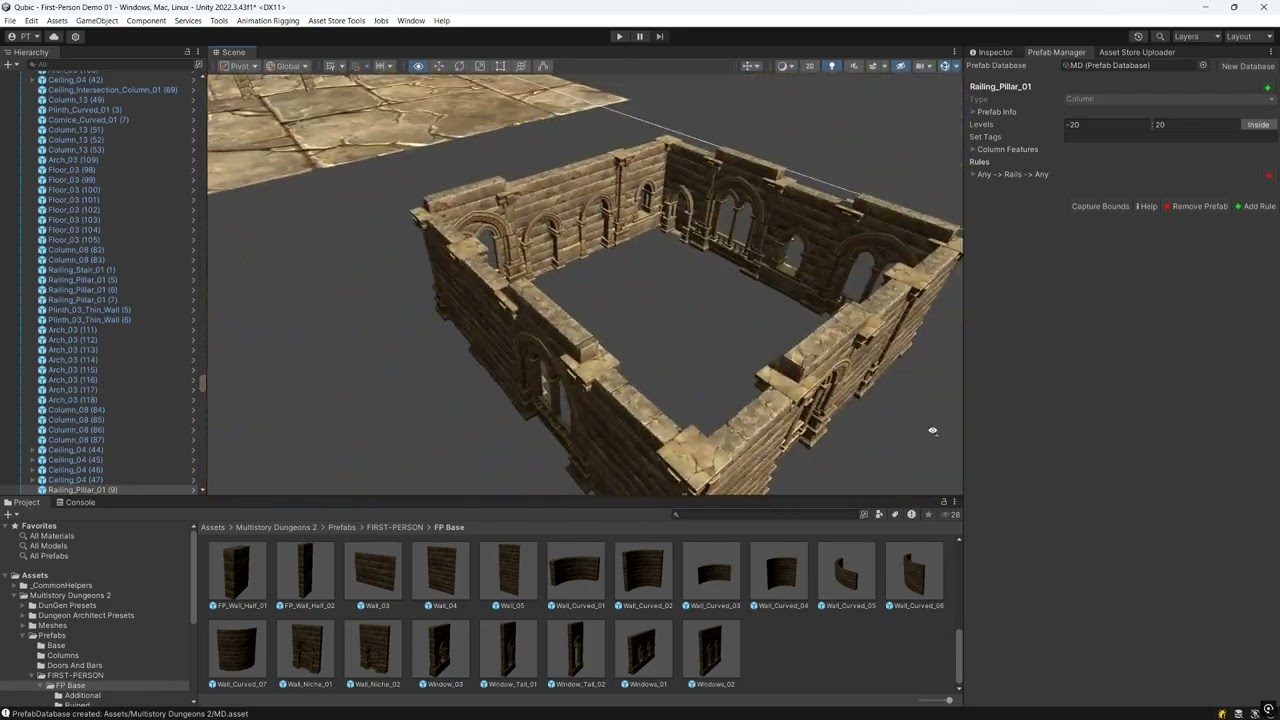Toggle scene audio icon
The width and height of the screenshot is (1280, 720).
[x=853, y=66]
